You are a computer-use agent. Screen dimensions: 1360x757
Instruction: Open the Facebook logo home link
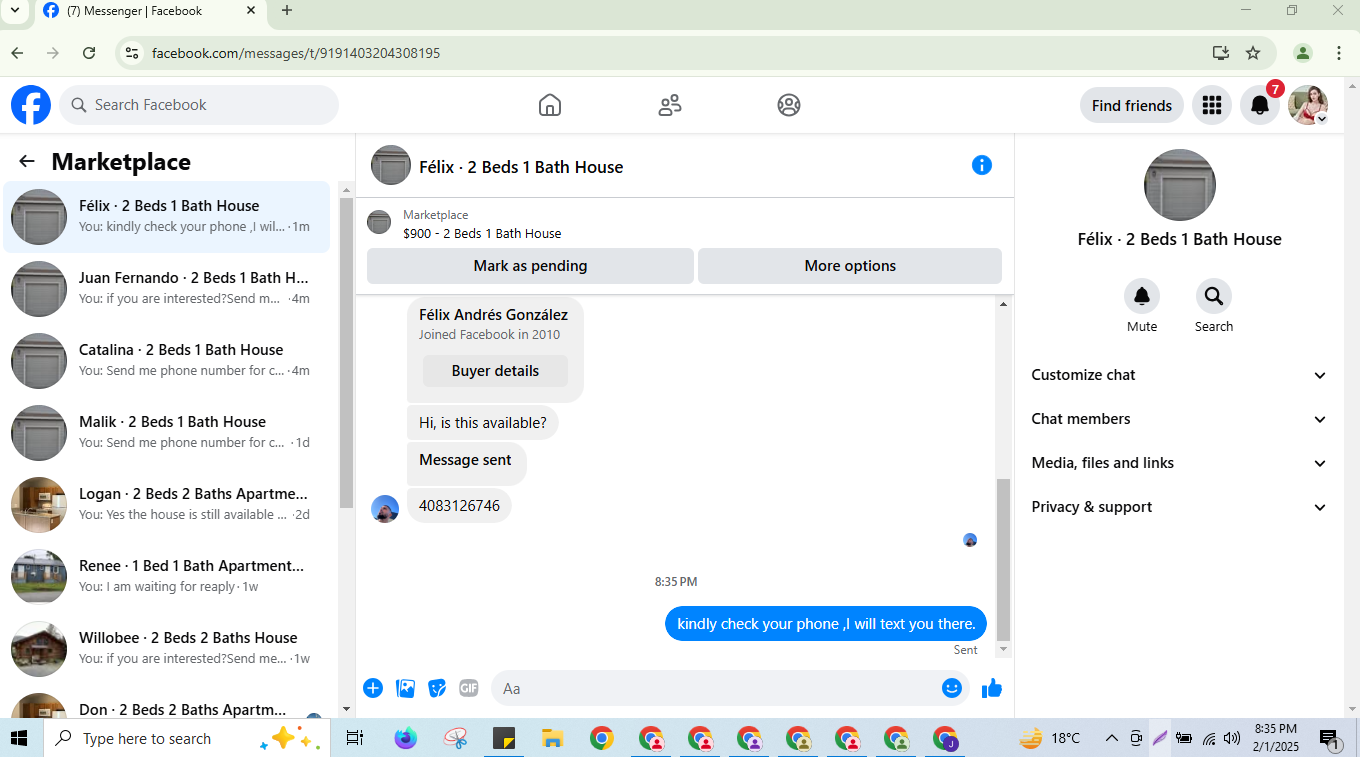(31, 105)
